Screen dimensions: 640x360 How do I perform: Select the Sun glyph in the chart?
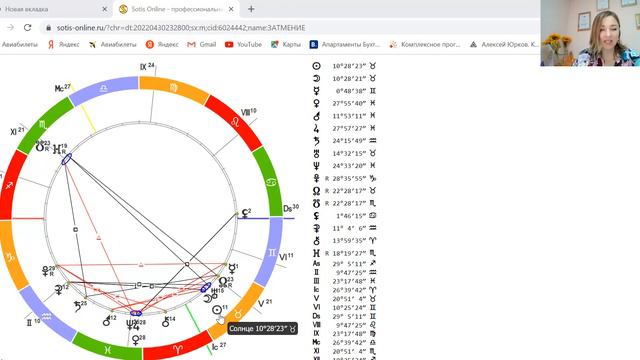point(217,310)
